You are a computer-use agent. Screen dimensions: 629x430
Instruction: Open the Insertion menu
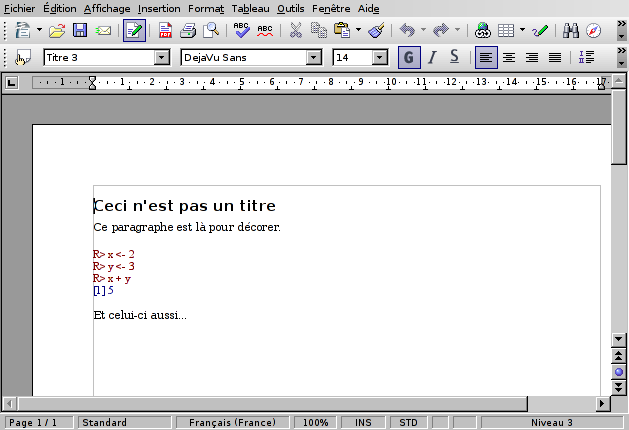click(160, 7)
